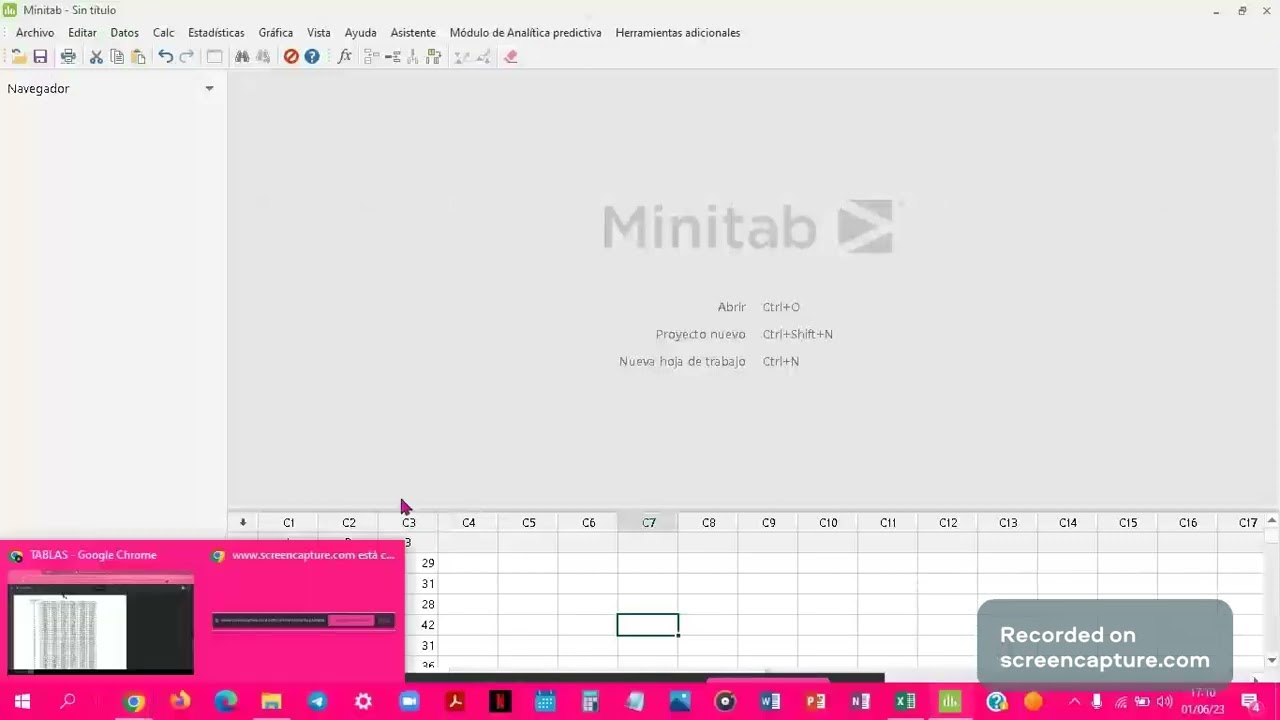The image size is (1280, 720).
Task: Click the worksheet direction arrow corner cell
Action: (x=242, y=522)
